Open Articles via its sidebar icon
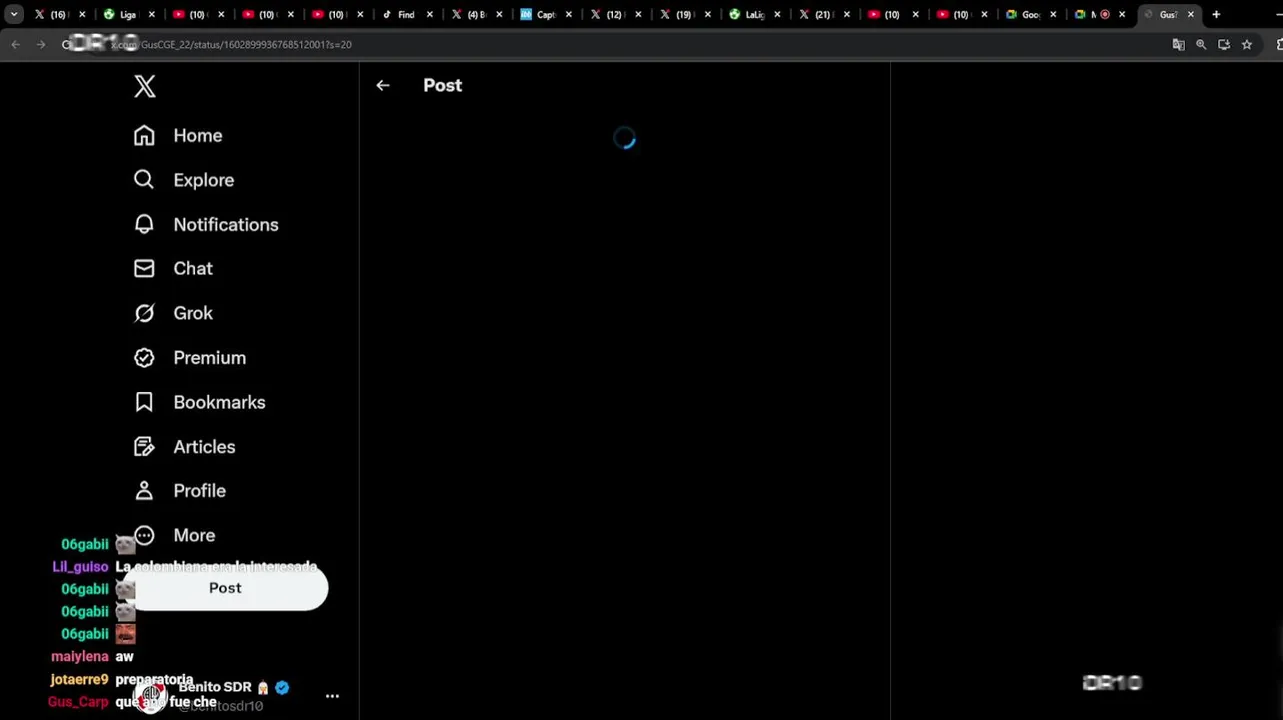 click(144, 446)
